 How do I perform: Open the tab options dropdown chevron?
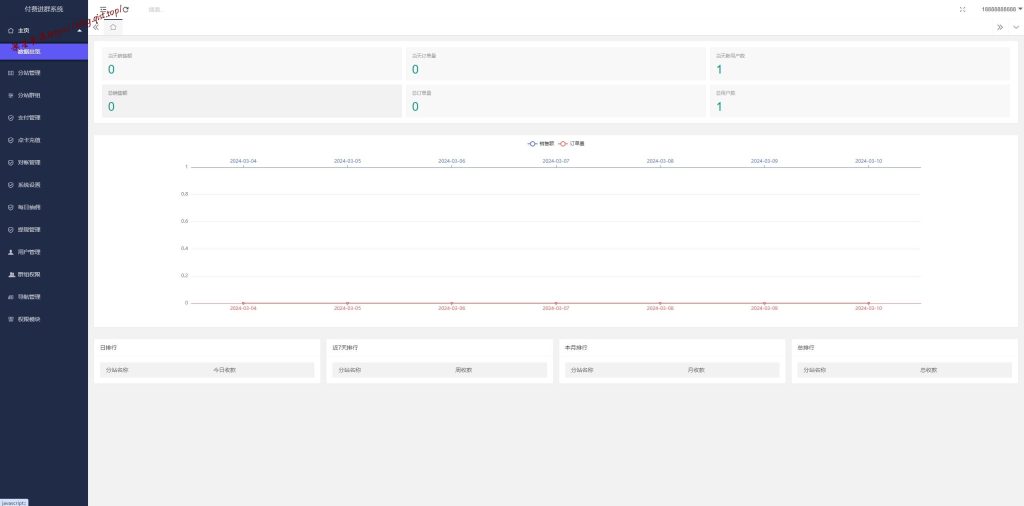tap(1016, 27)
